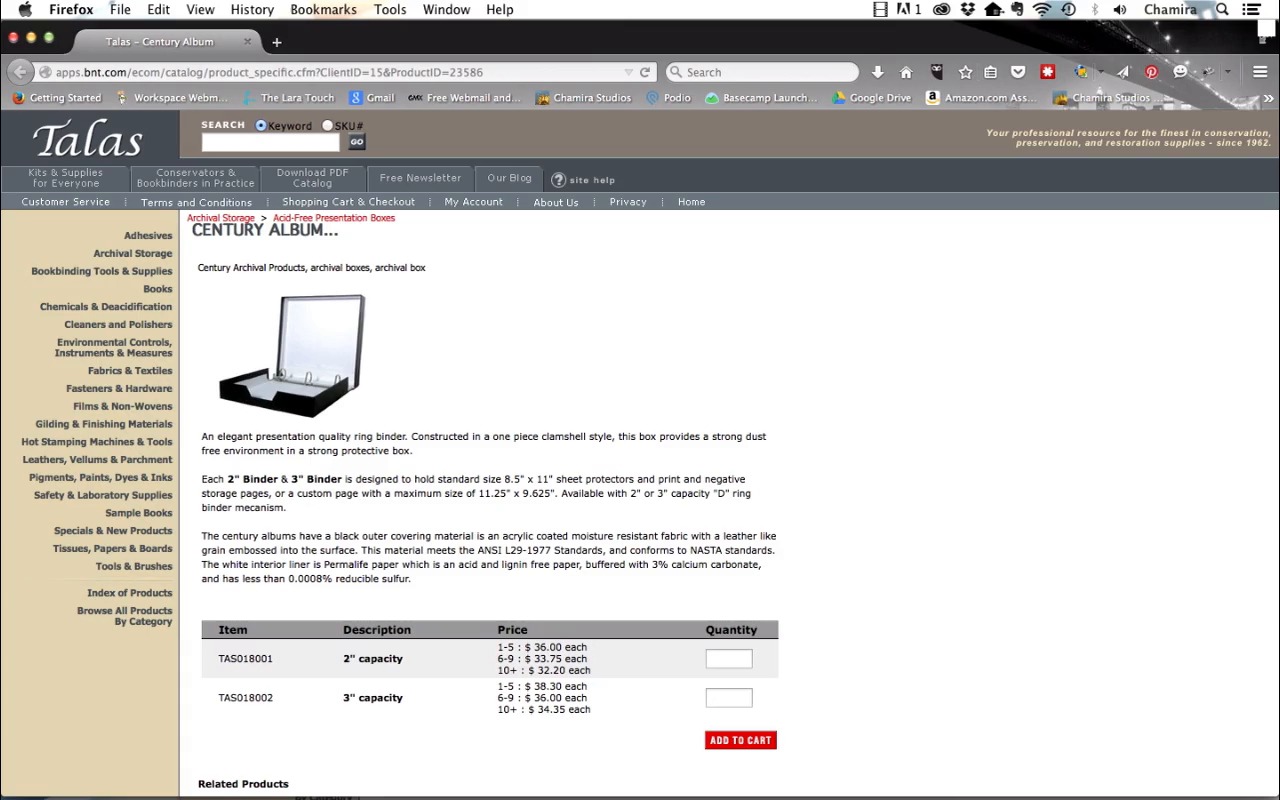This screenshot has width=1280, height=800.
Task: Click the Century Album product image
Action: pyautogui.click(x=292, y=355)
